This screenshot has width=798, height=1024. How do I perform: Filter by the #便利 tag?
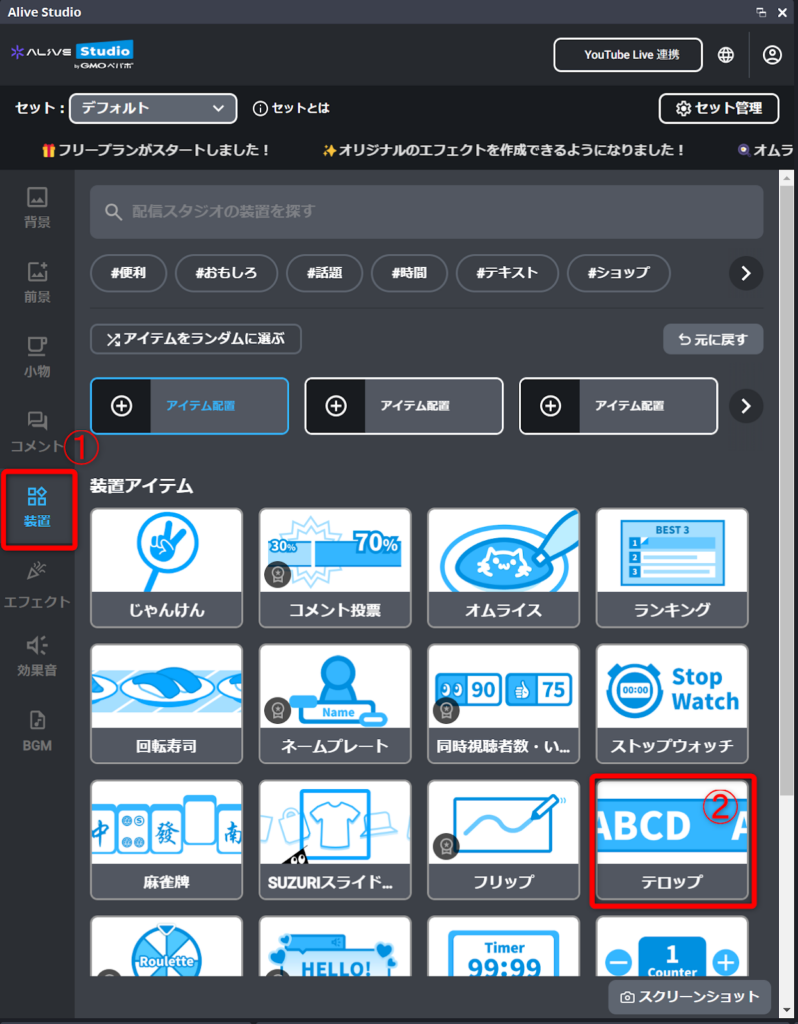point(128,272)
